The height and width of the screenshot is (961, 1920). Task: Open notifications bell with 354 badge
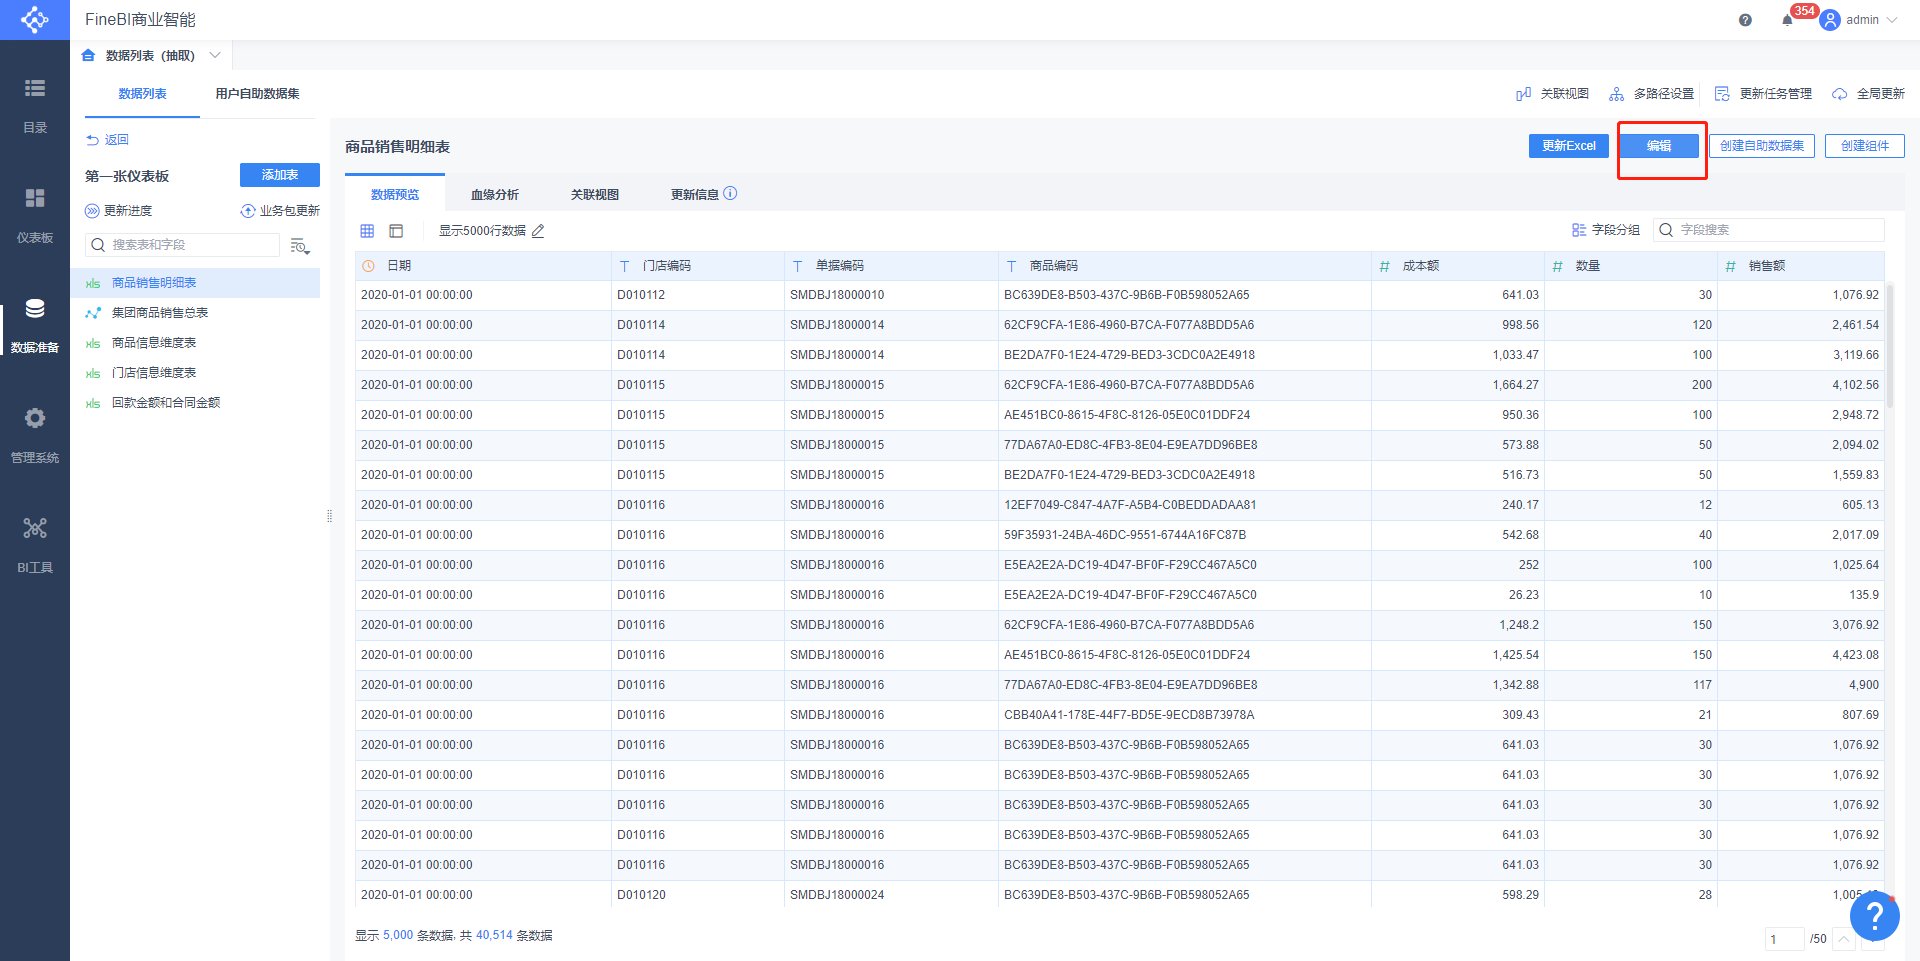[1788, 20]
